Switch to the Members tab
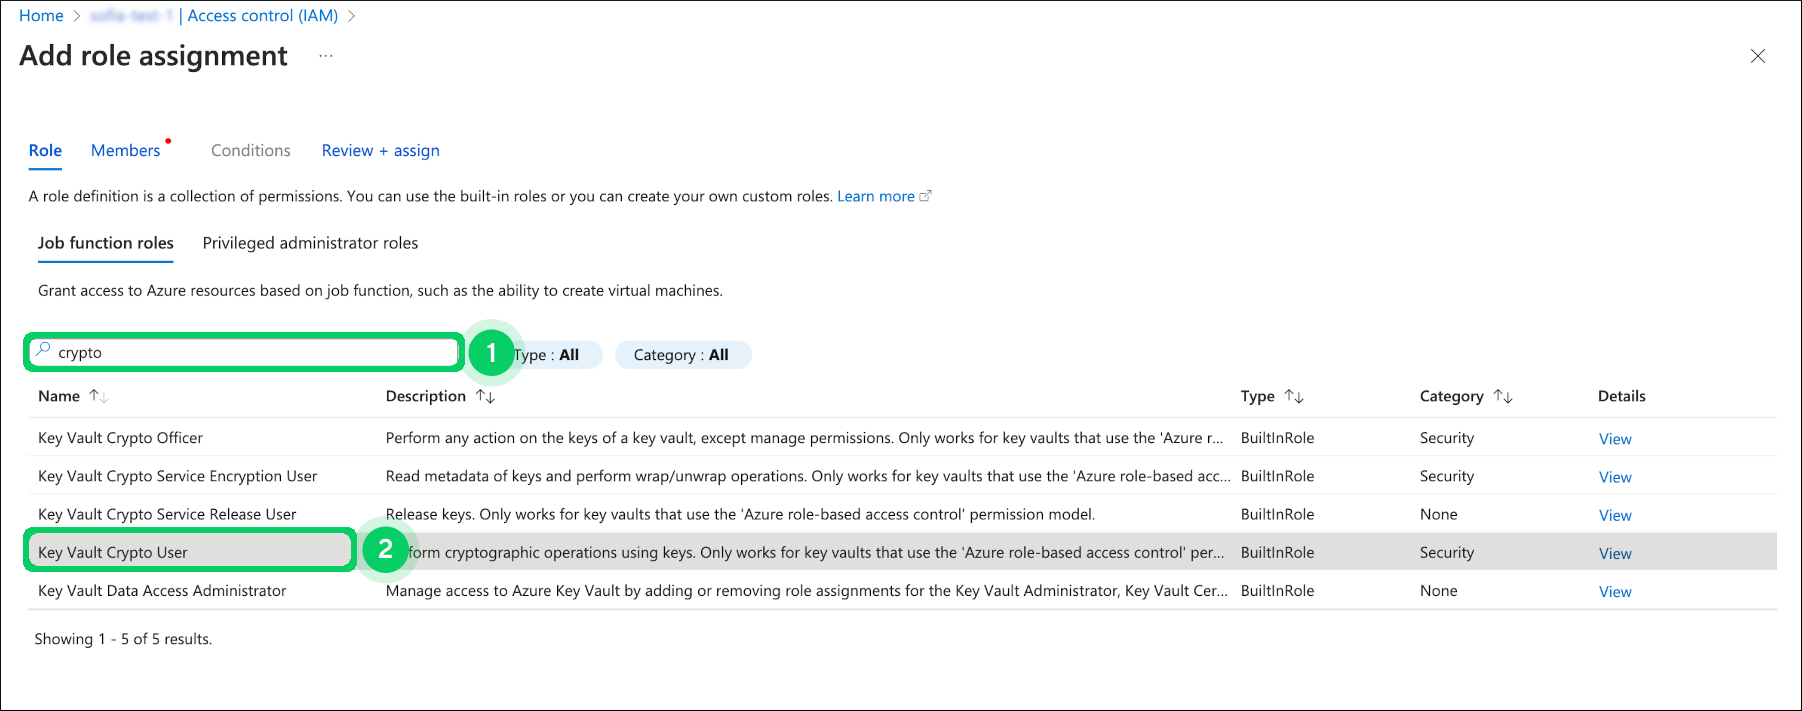 pos(125,150)
